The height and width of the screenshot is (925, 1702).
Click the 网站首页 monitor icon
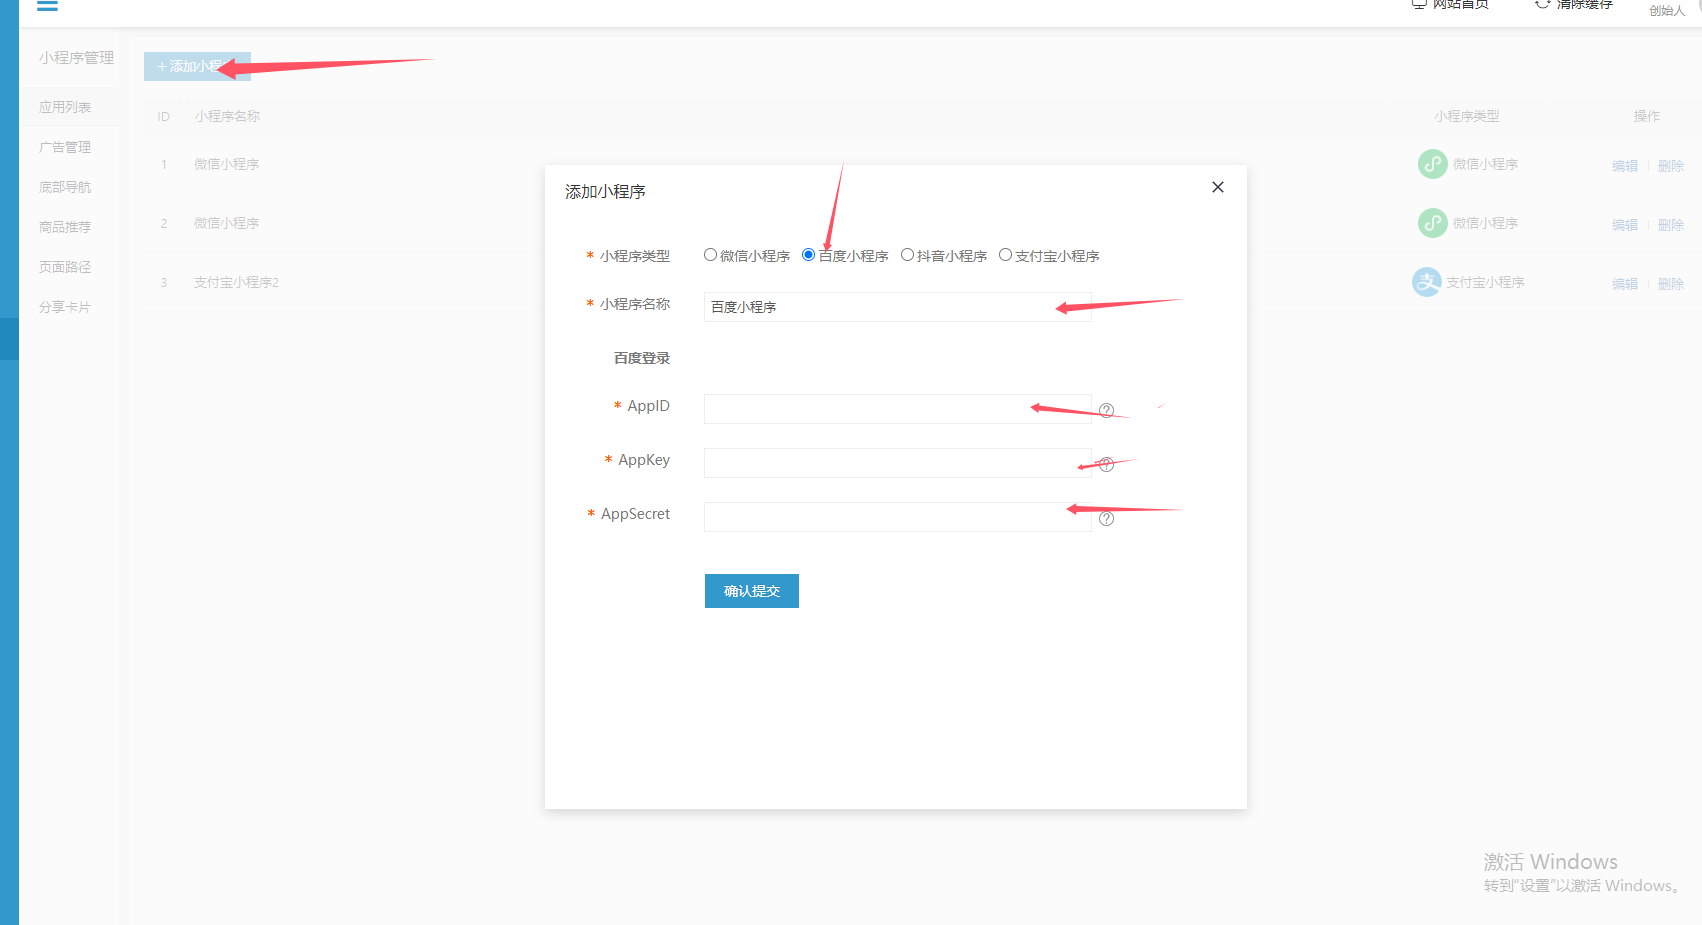[x=1418, y=4]
